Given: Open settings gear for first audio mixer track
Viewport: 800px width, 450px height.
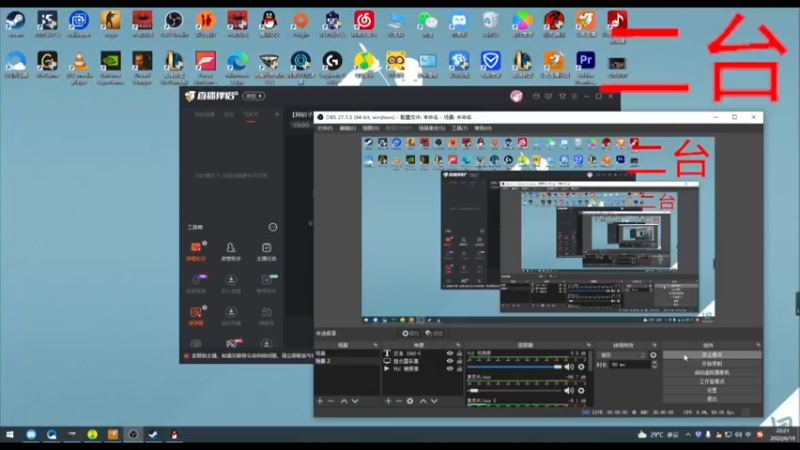Looking at the screenshot, I should click(581, 367).
